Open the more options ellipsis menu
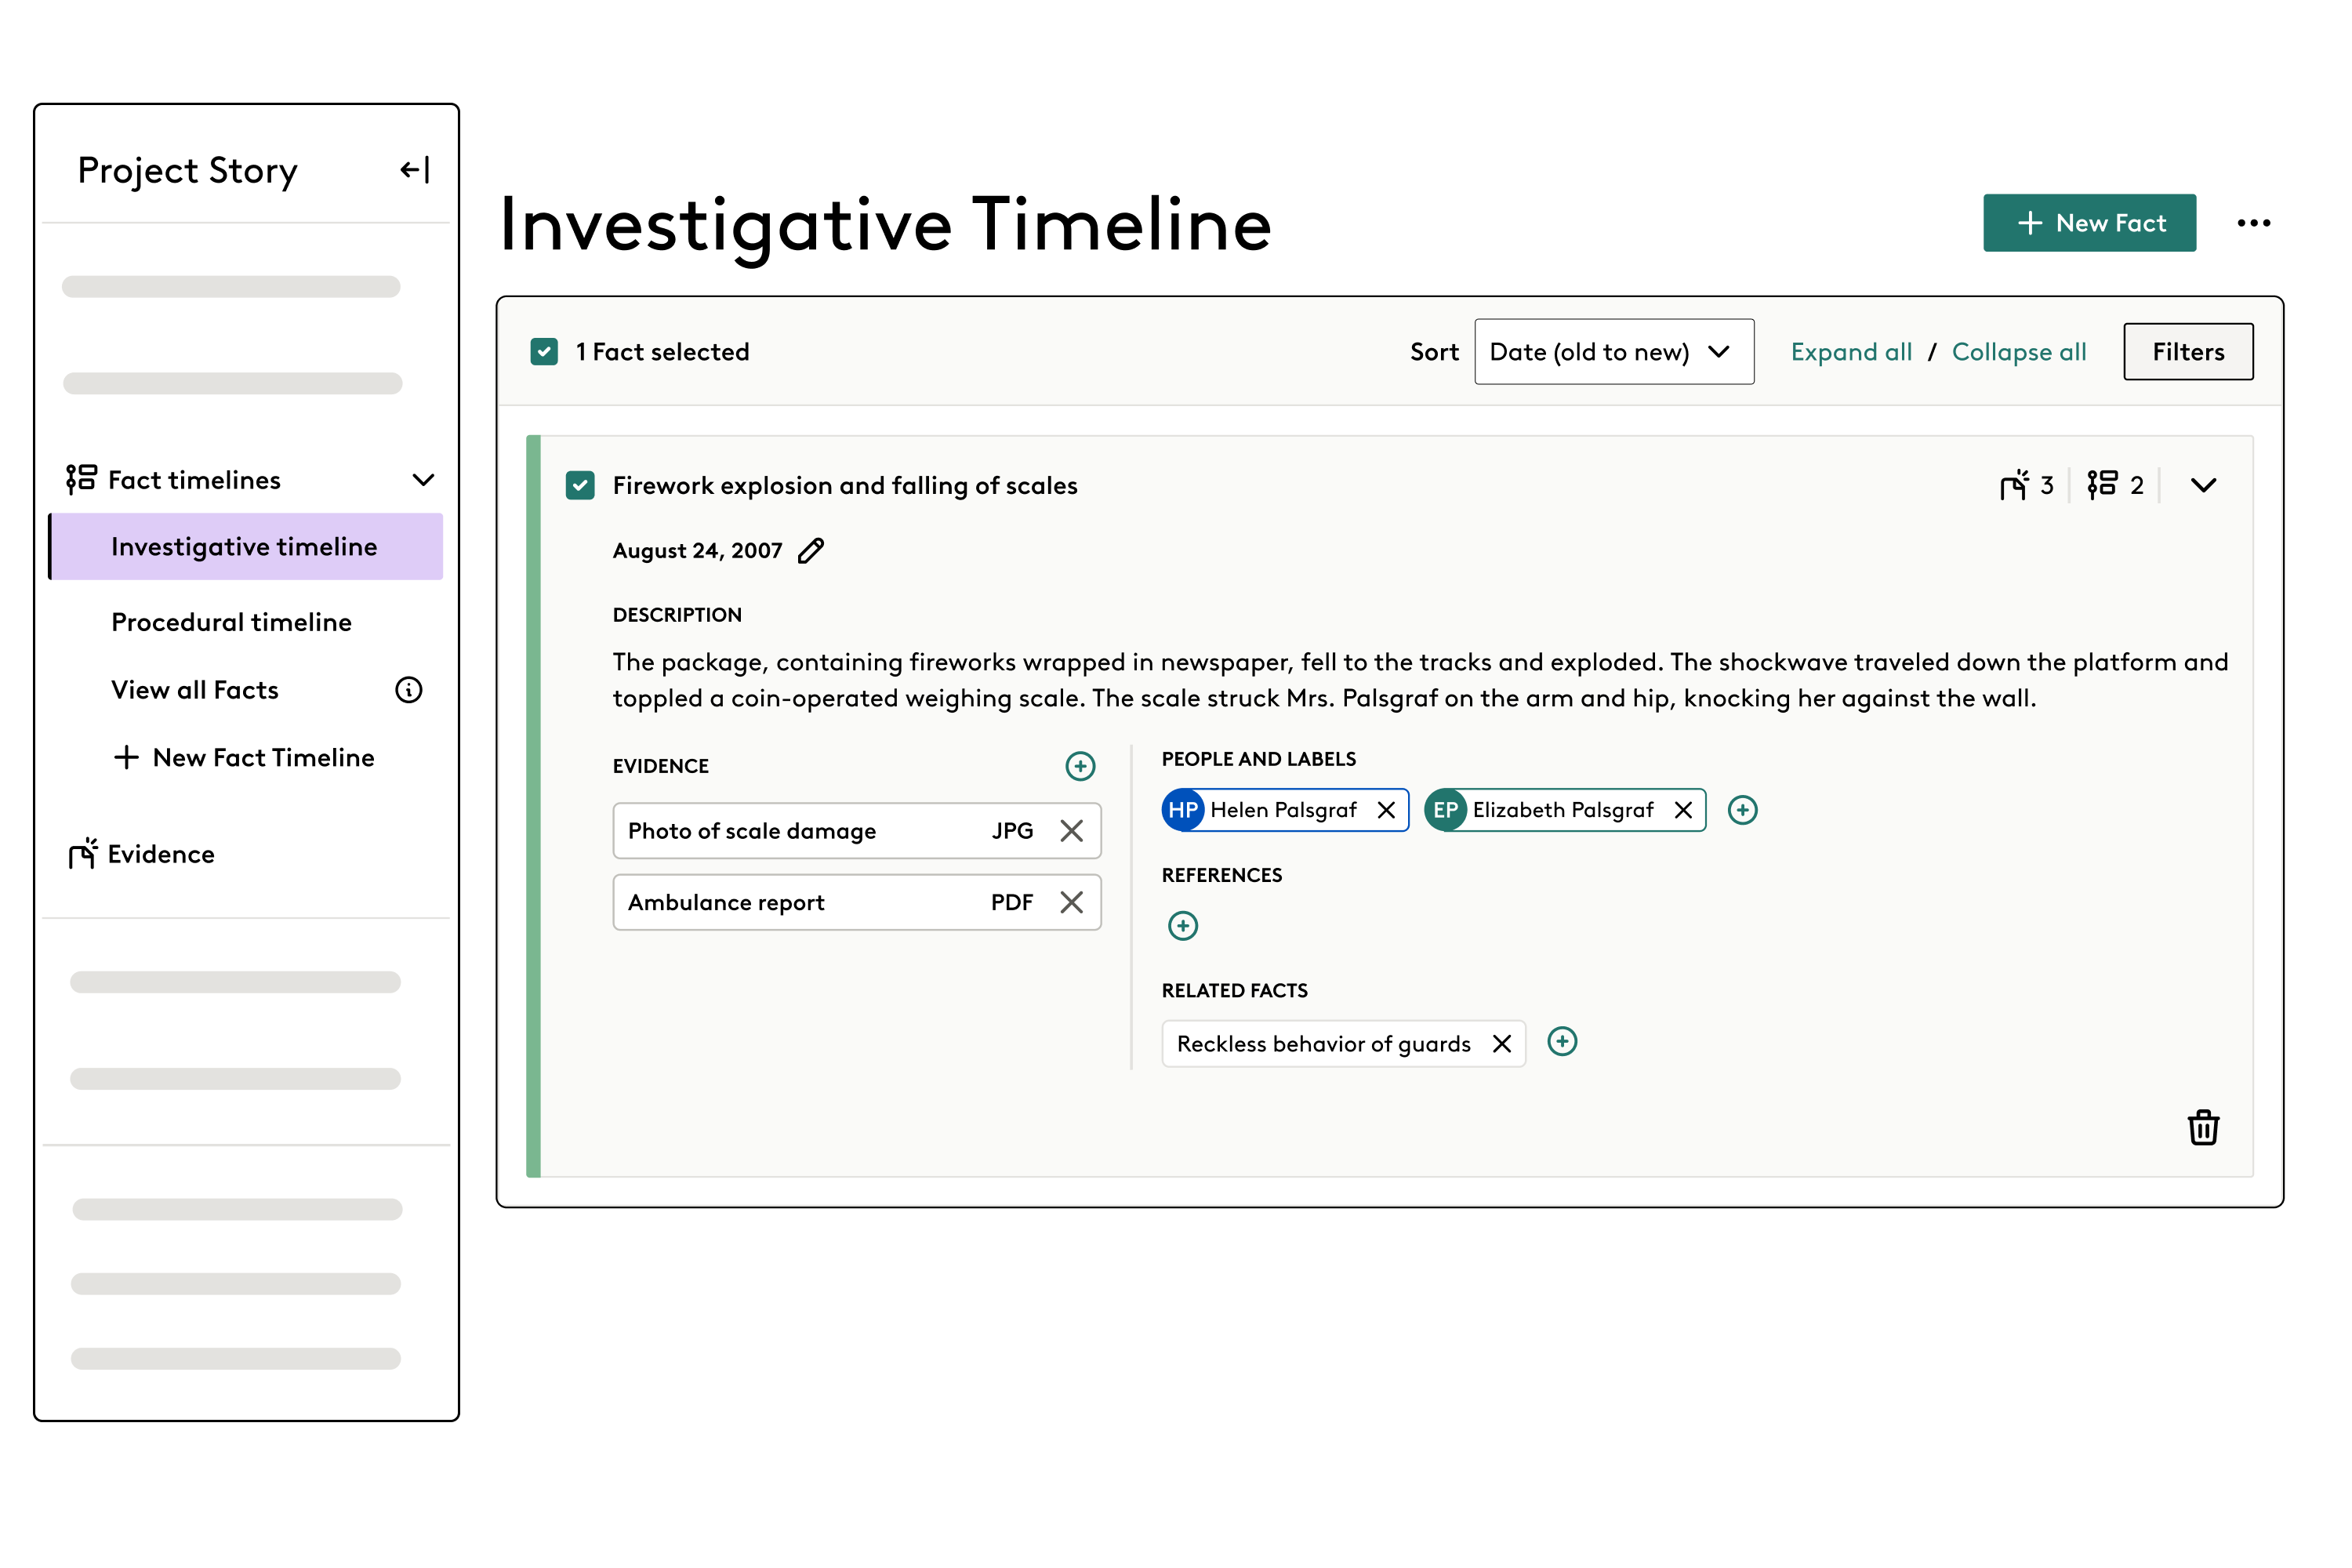2352x1568 pixels. point(2253,223)
